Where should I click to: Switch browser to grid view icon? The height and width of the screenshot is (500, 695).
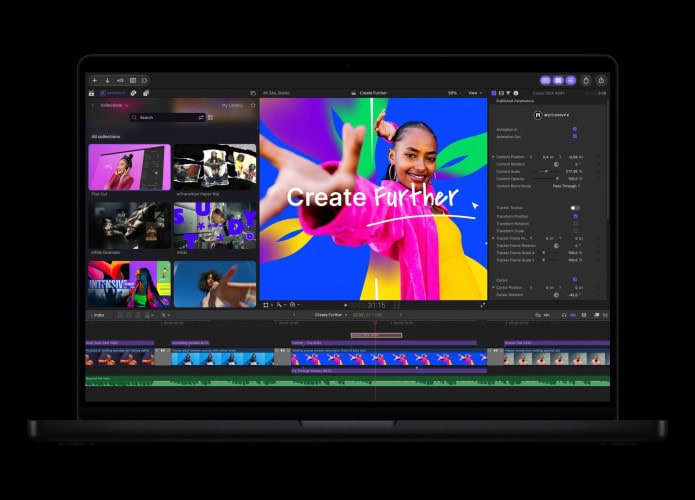[x=211, y=117]
